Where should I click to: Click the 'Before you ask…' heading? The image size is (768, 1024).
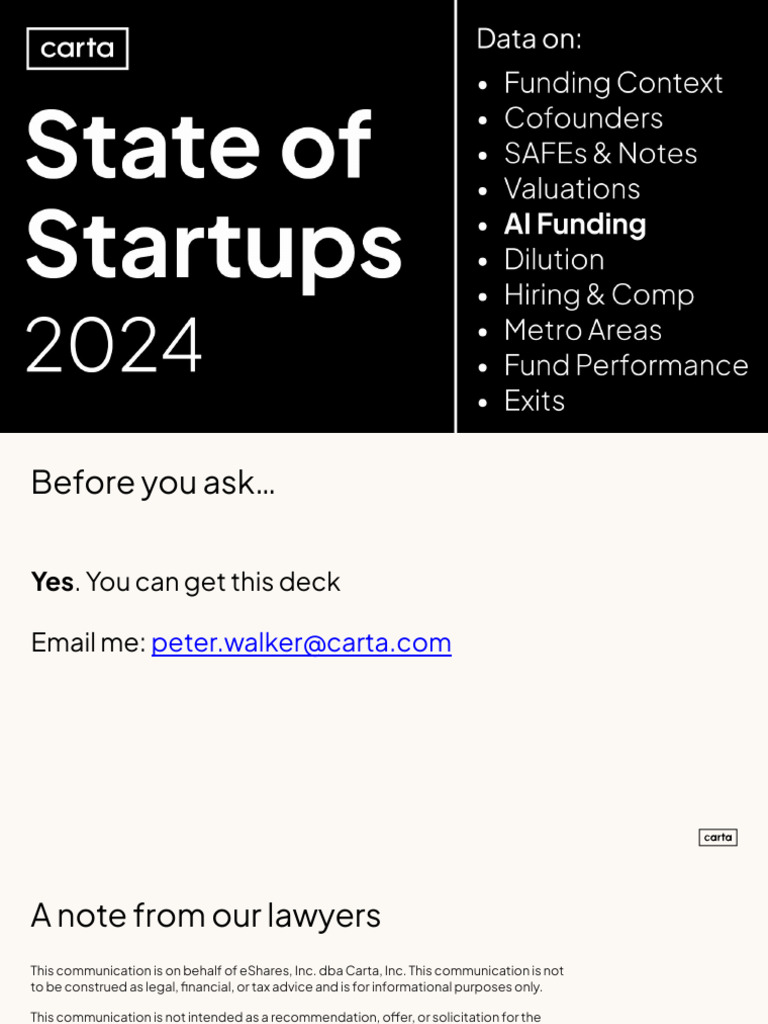point(152,482)
